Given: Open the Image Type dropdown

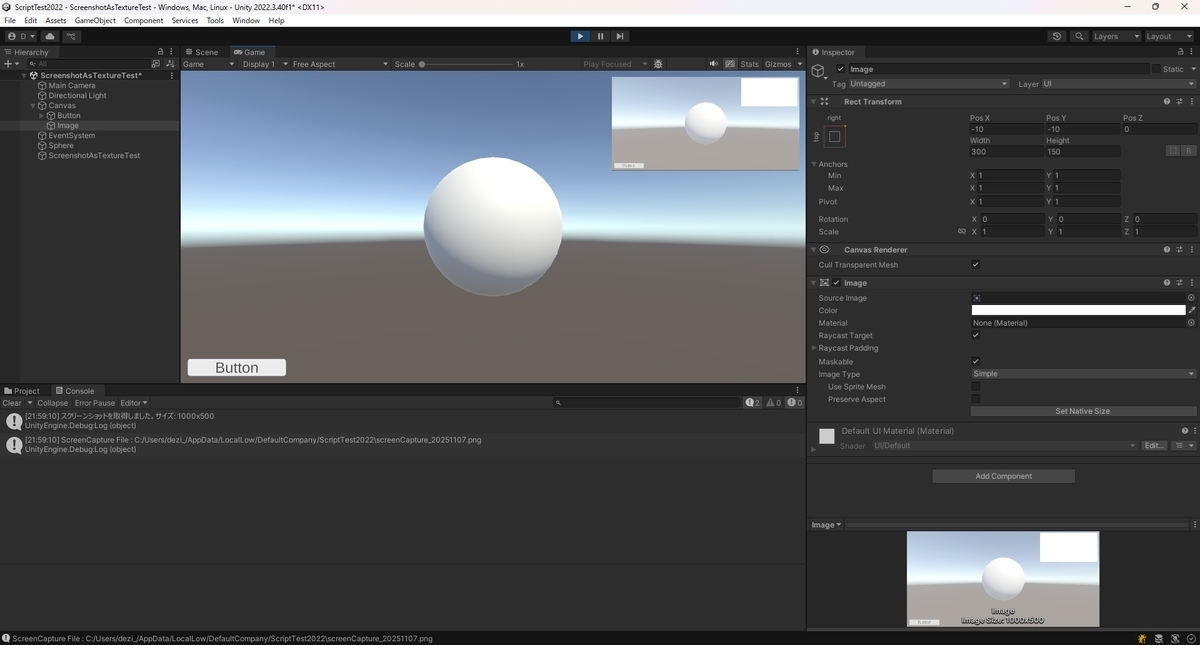Looking at the screenshot, I should [1083, 374].
